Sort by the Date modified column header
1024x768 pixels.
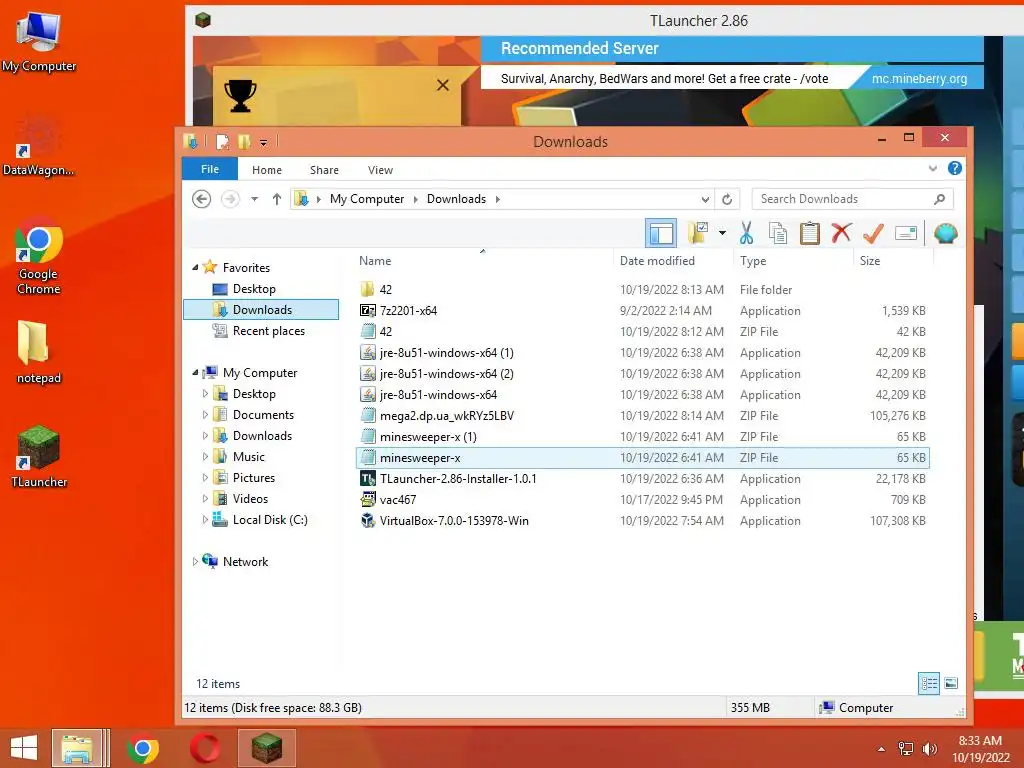point(657,261)
